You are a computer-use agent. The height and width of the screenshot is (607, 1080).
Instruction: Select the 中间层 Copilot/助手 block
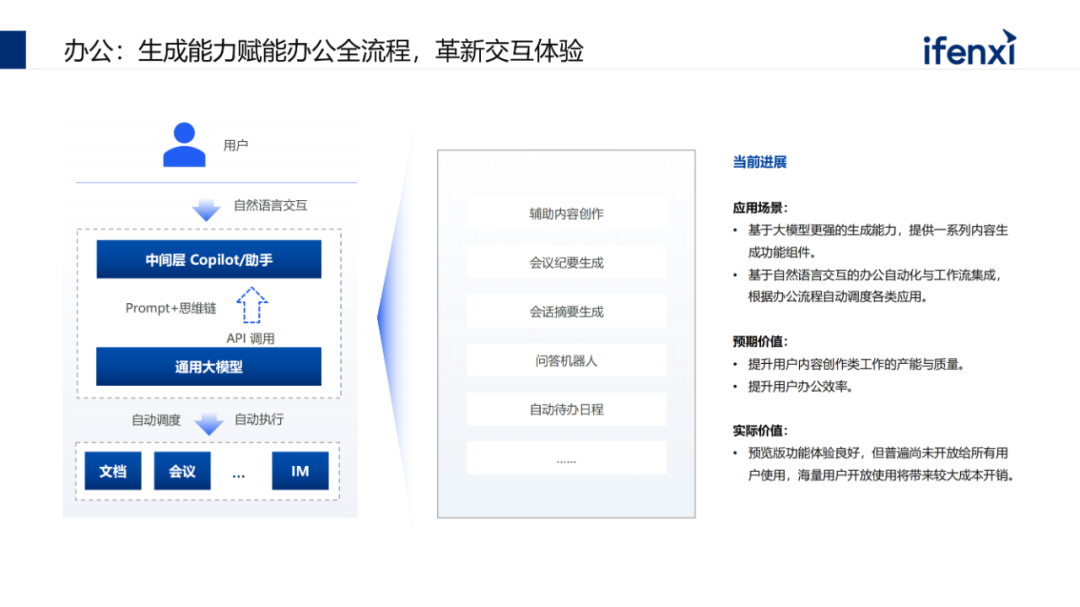click(x=209, y=259)
